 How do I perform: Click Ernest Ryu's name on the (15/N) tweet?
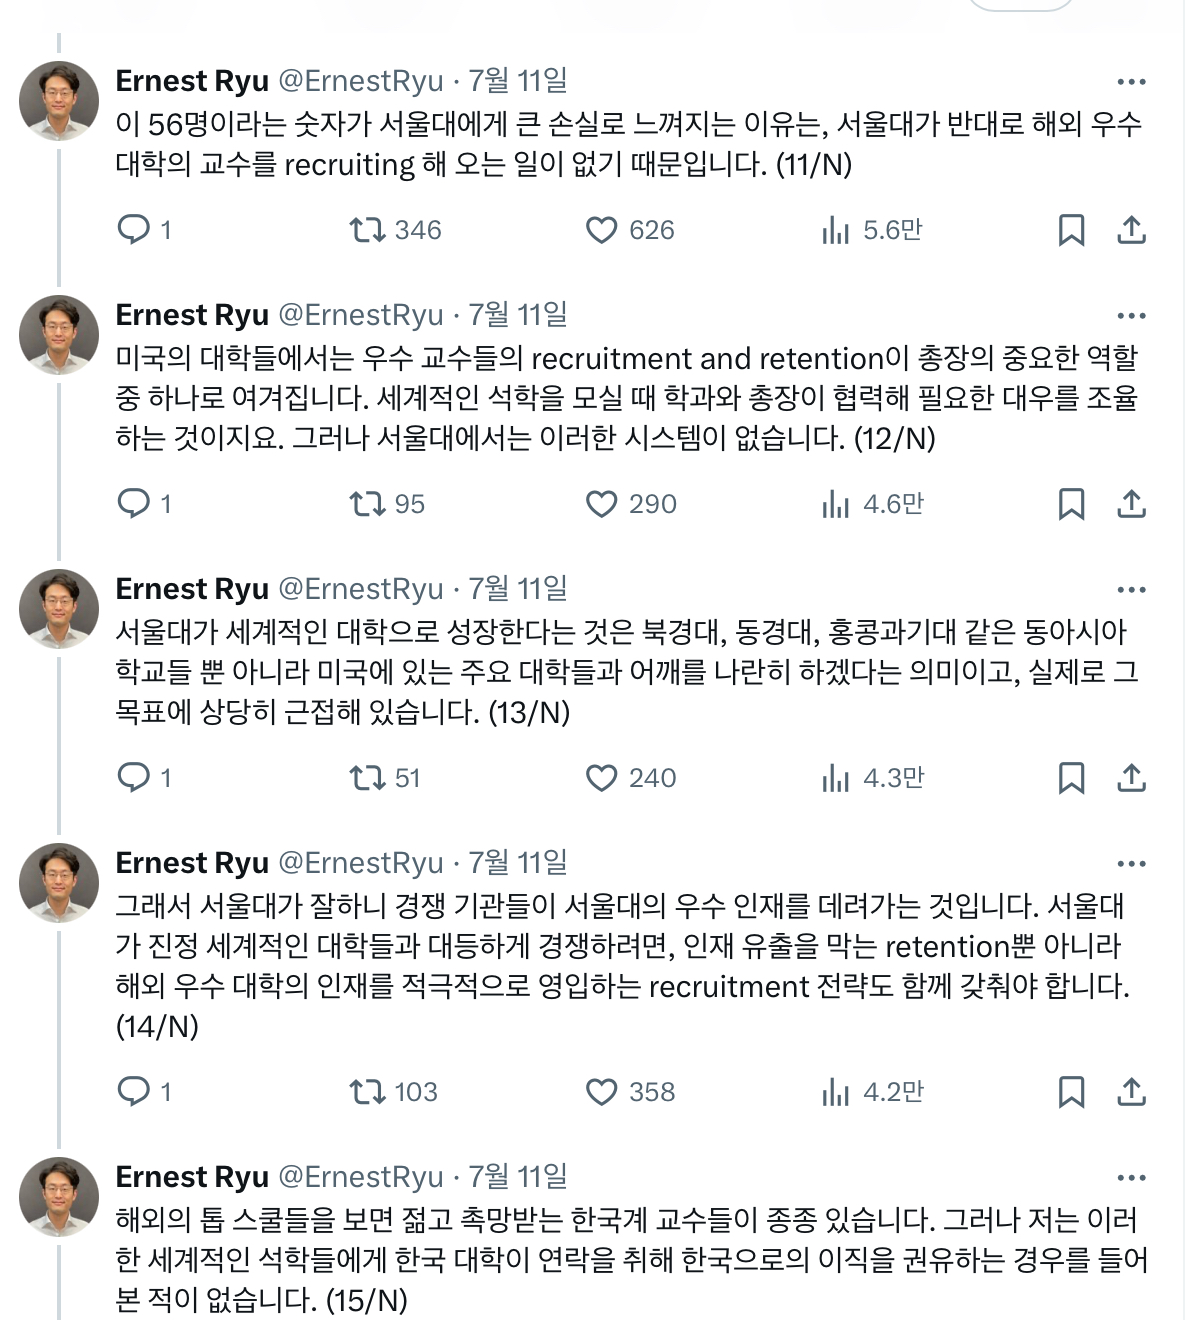pos(192,1177)
